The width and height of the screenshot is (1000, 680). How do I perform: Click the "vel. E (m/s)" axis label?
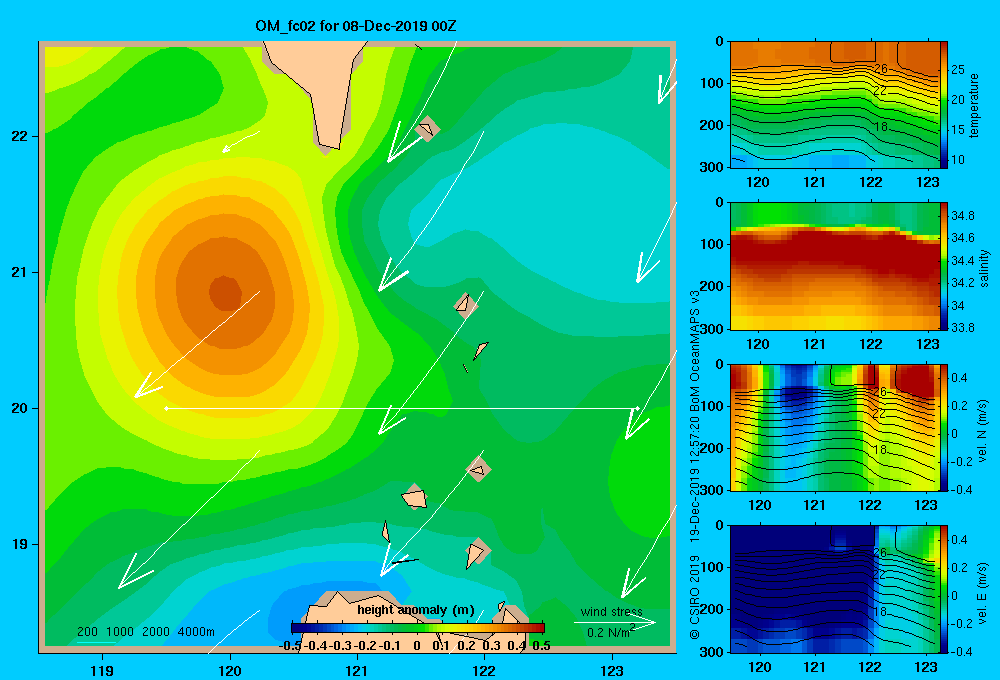point(983,592)
